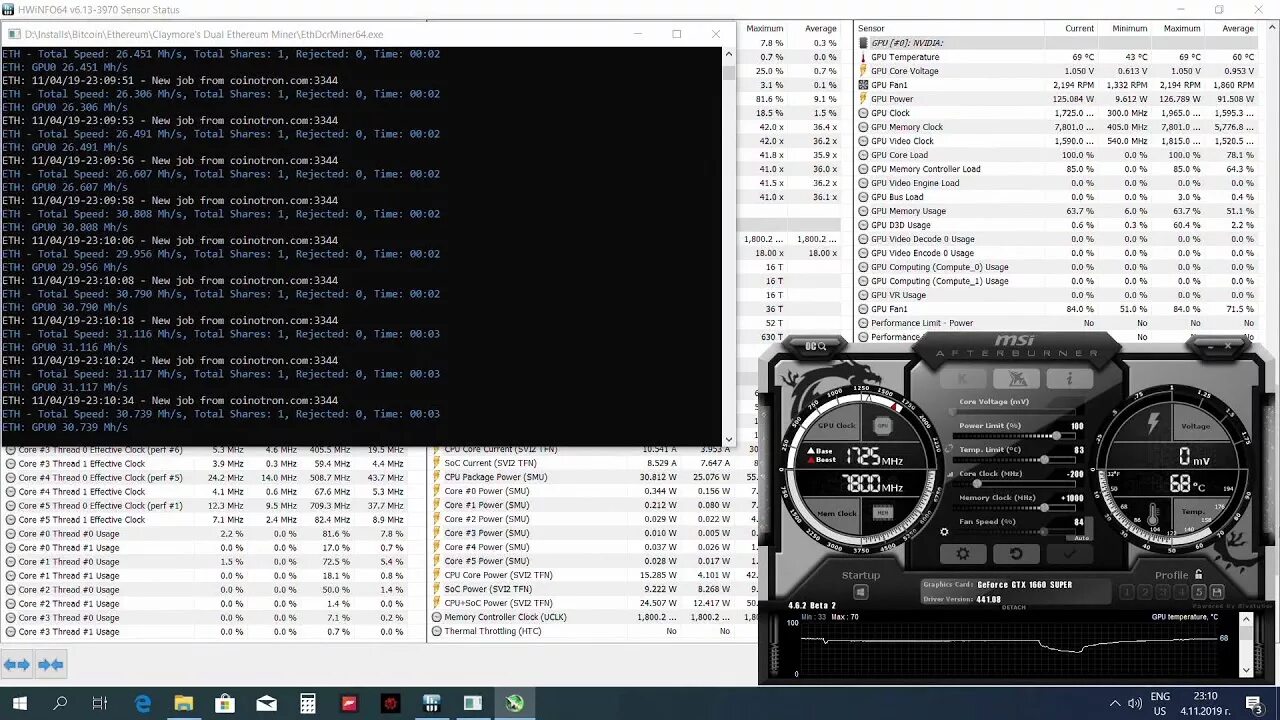
Task: Select GPU Memory Clock sensor row
Action: click(x=1055, y=127)
